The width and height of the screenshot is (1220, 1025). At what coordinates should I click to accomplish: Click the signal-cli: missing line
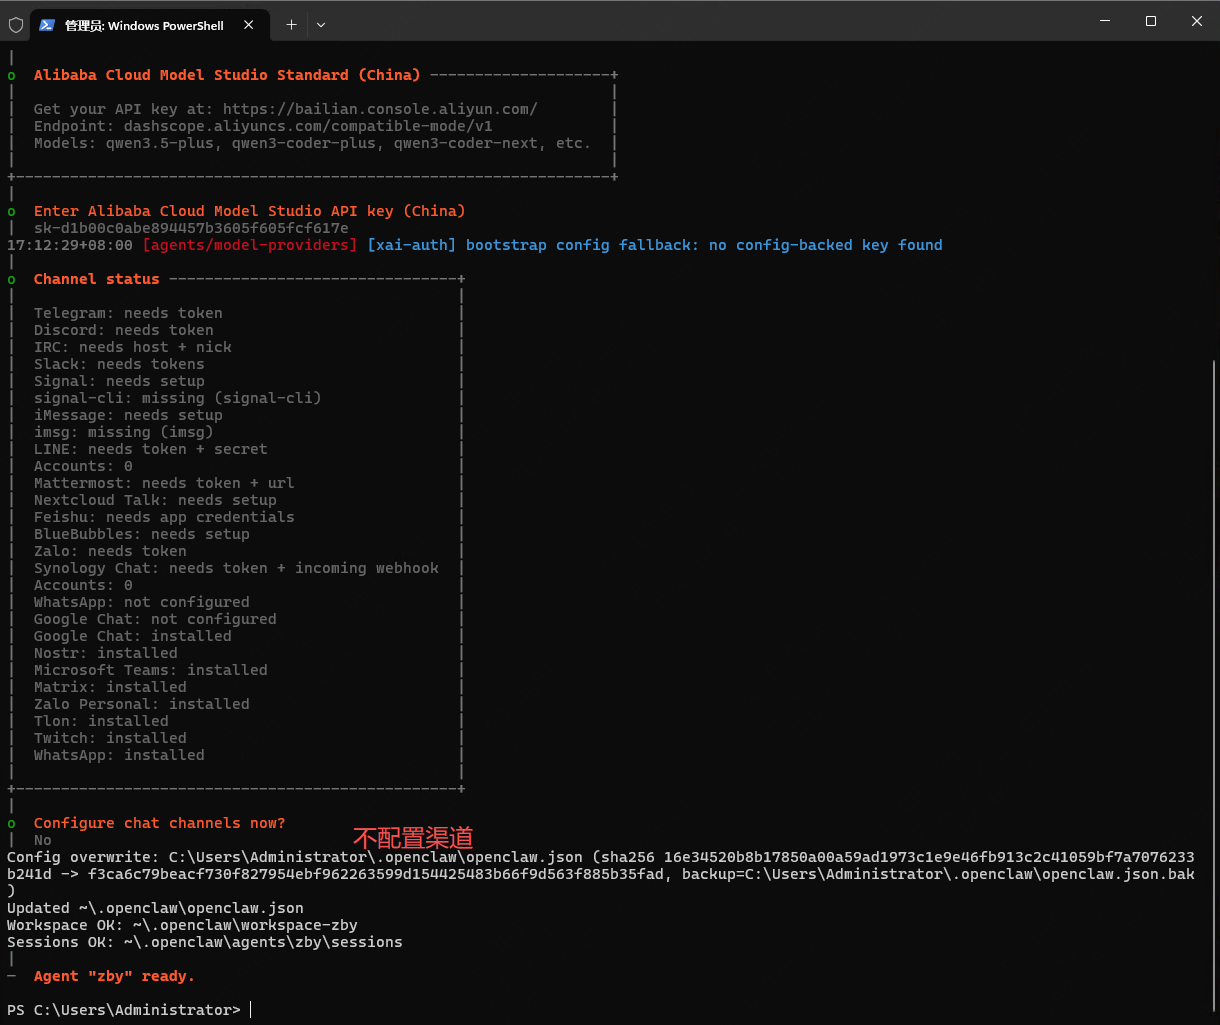(x=178, y=398)
